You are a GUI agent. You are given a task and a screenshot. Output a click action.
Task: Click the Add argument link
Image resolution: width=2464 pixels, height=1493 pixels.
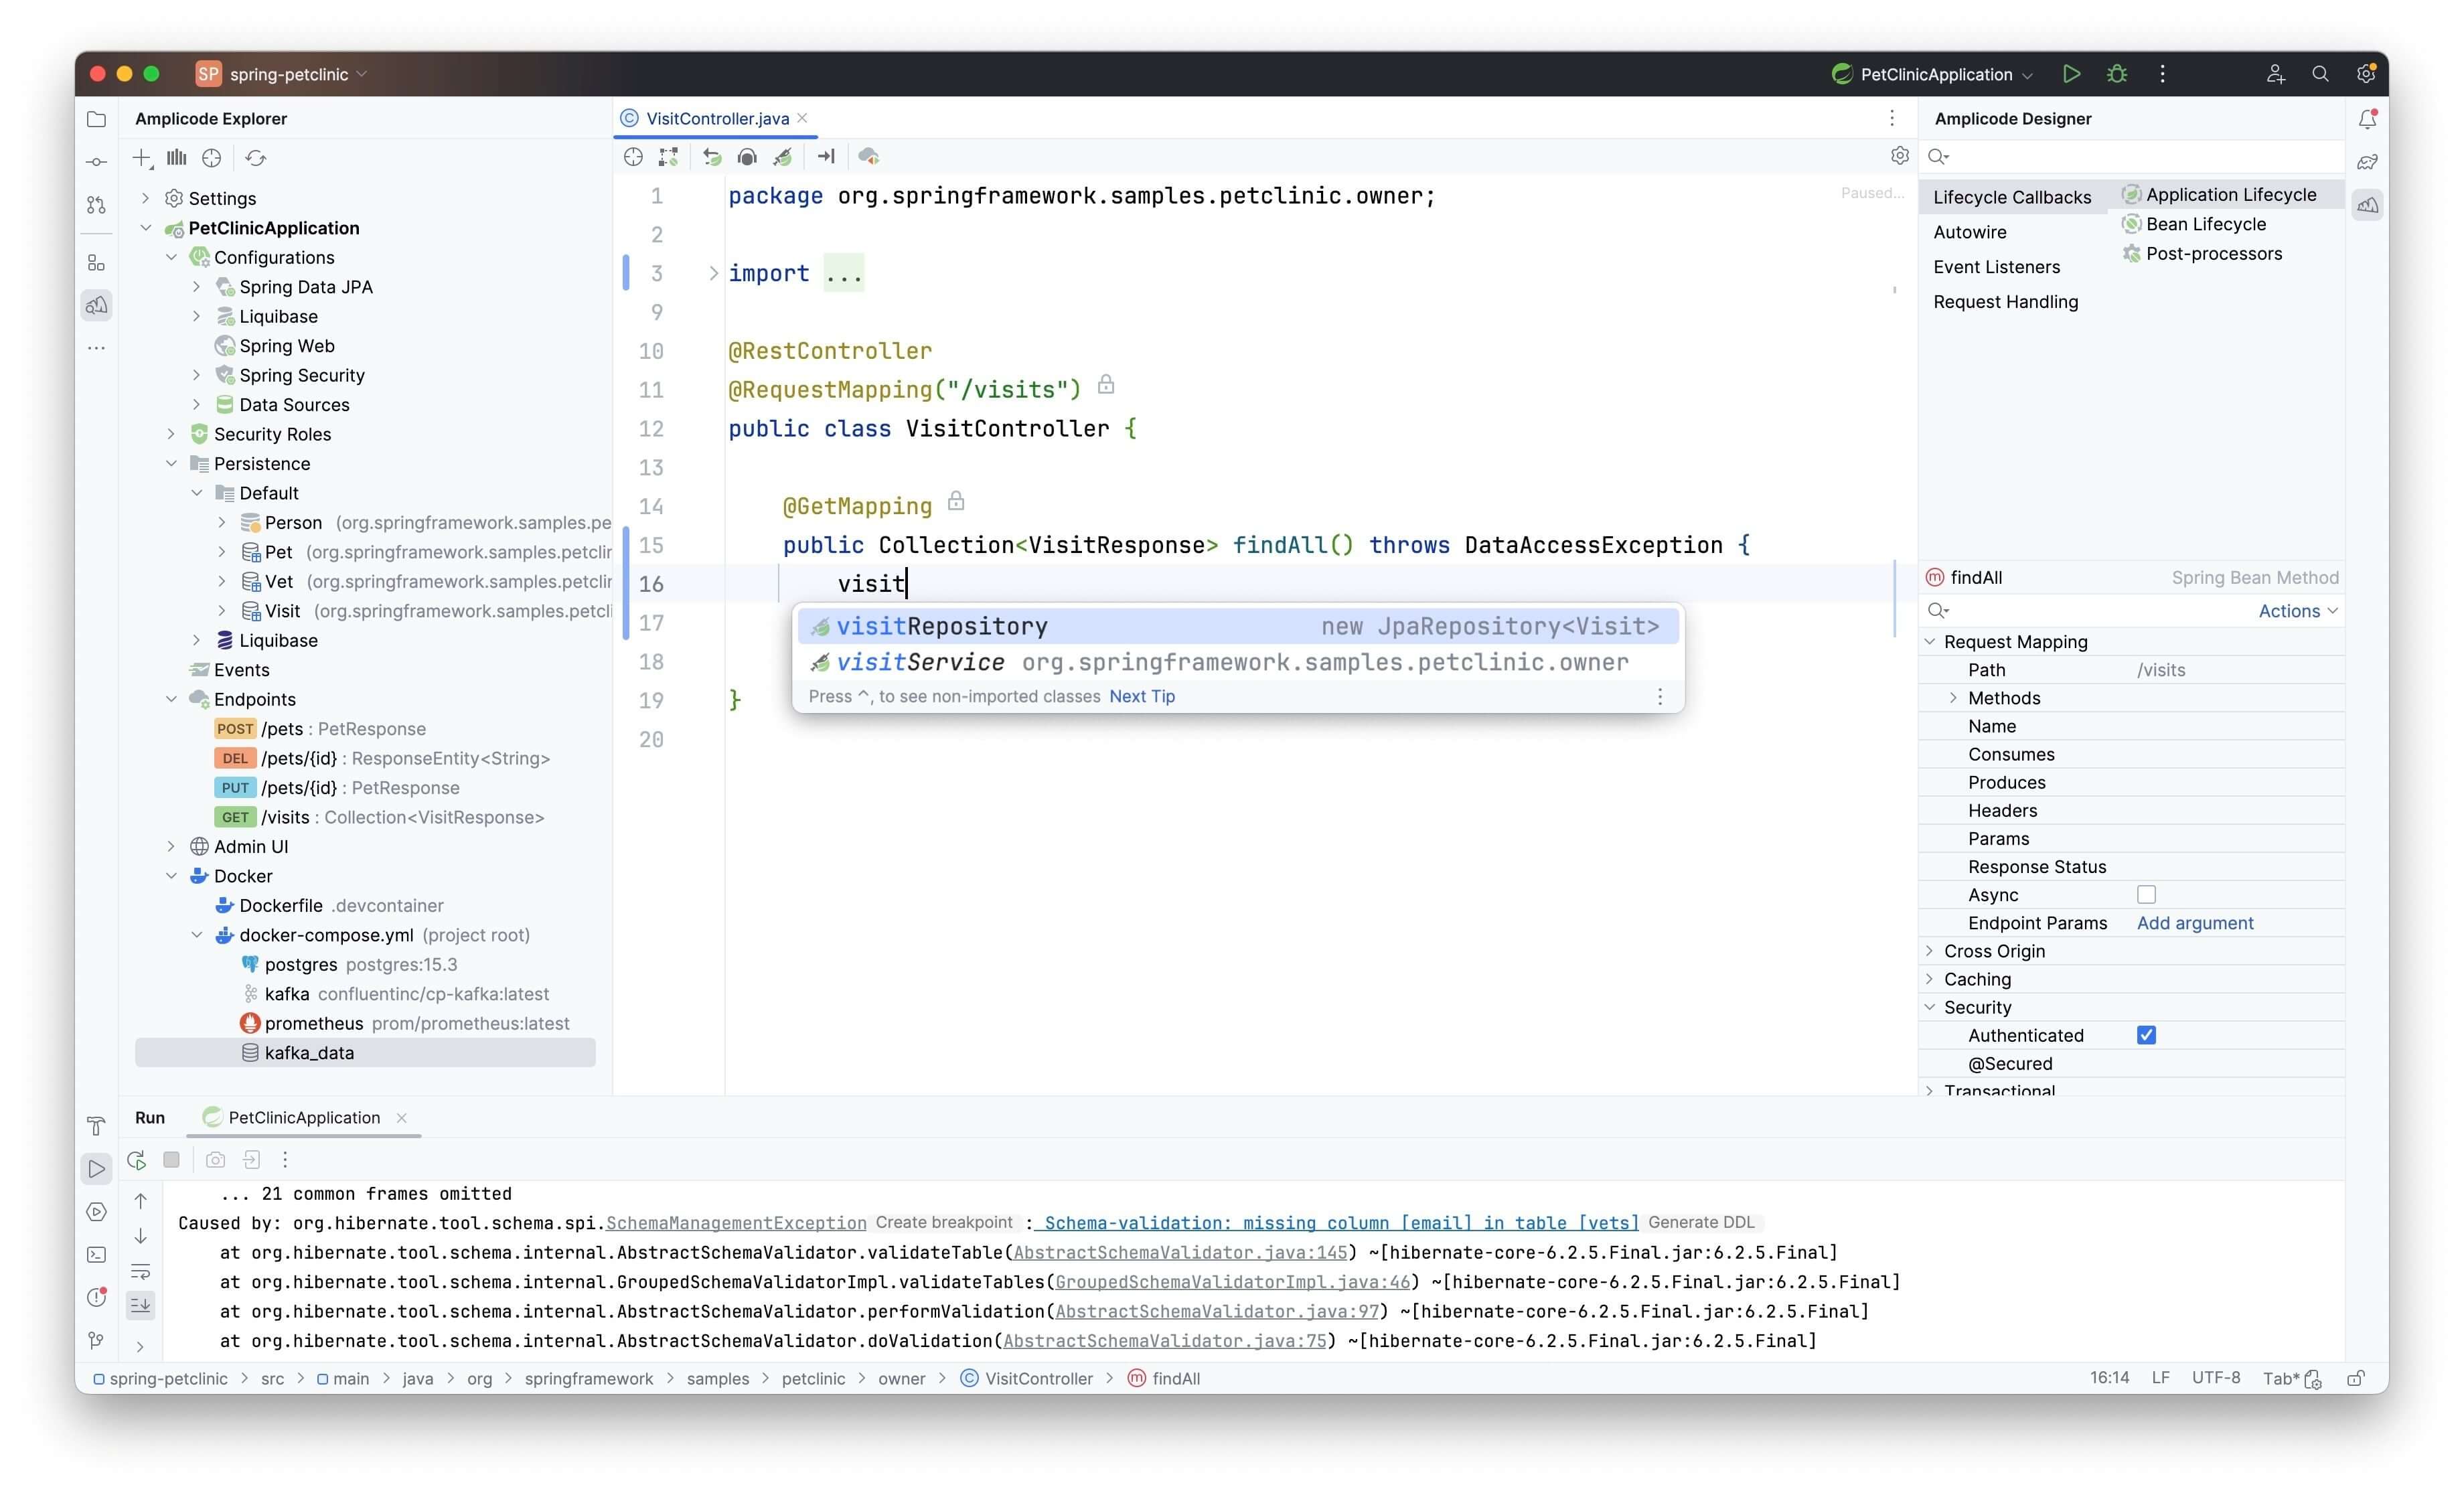[2195, 923]
